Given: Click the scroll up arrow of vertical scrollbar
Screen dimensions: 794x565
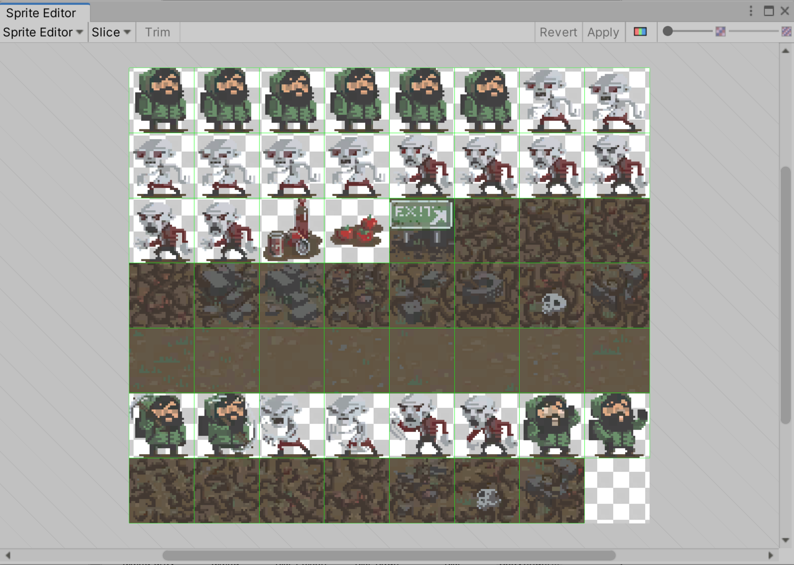Looking at the screenshot, I should 786,51.
